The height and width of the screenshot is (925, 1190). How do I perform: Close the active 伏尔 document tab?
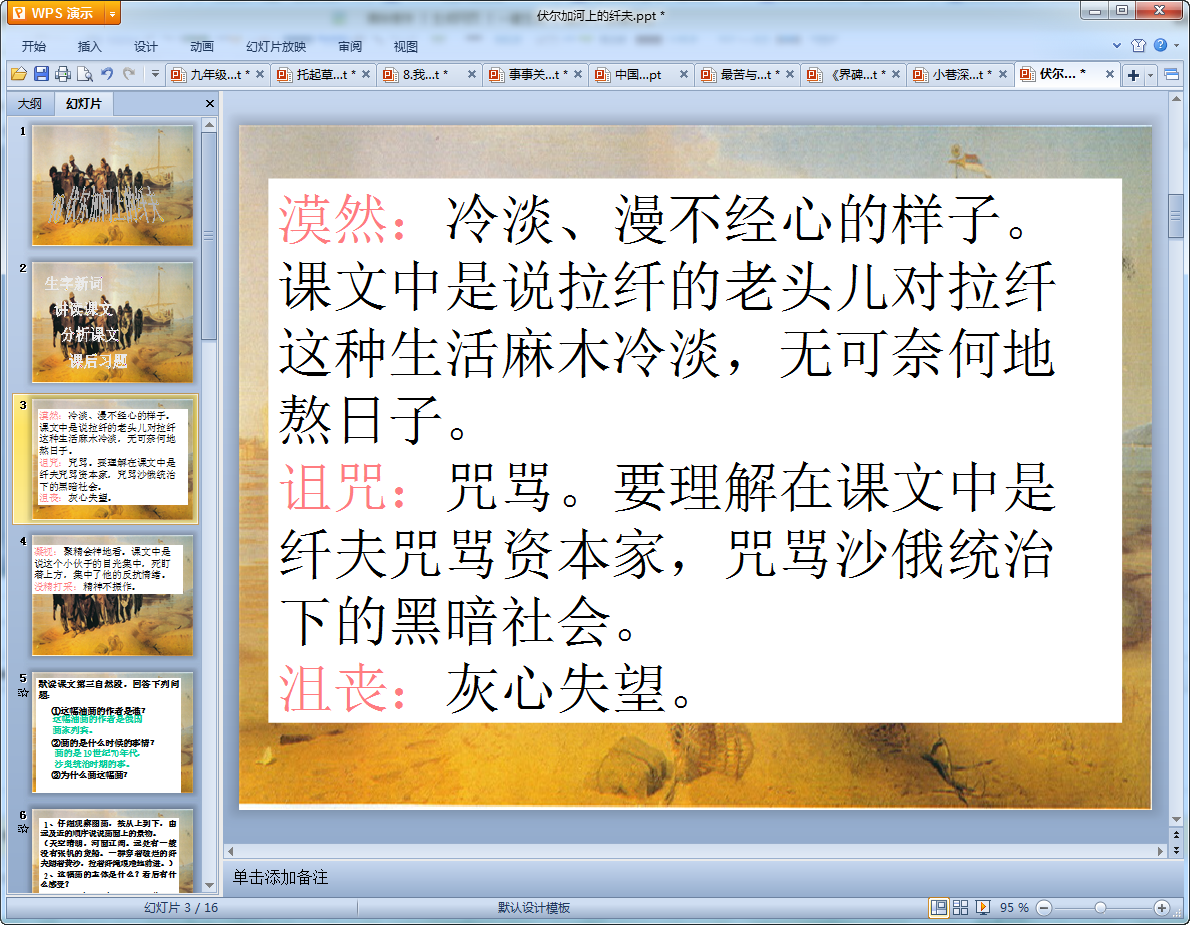coord(1110,74)
